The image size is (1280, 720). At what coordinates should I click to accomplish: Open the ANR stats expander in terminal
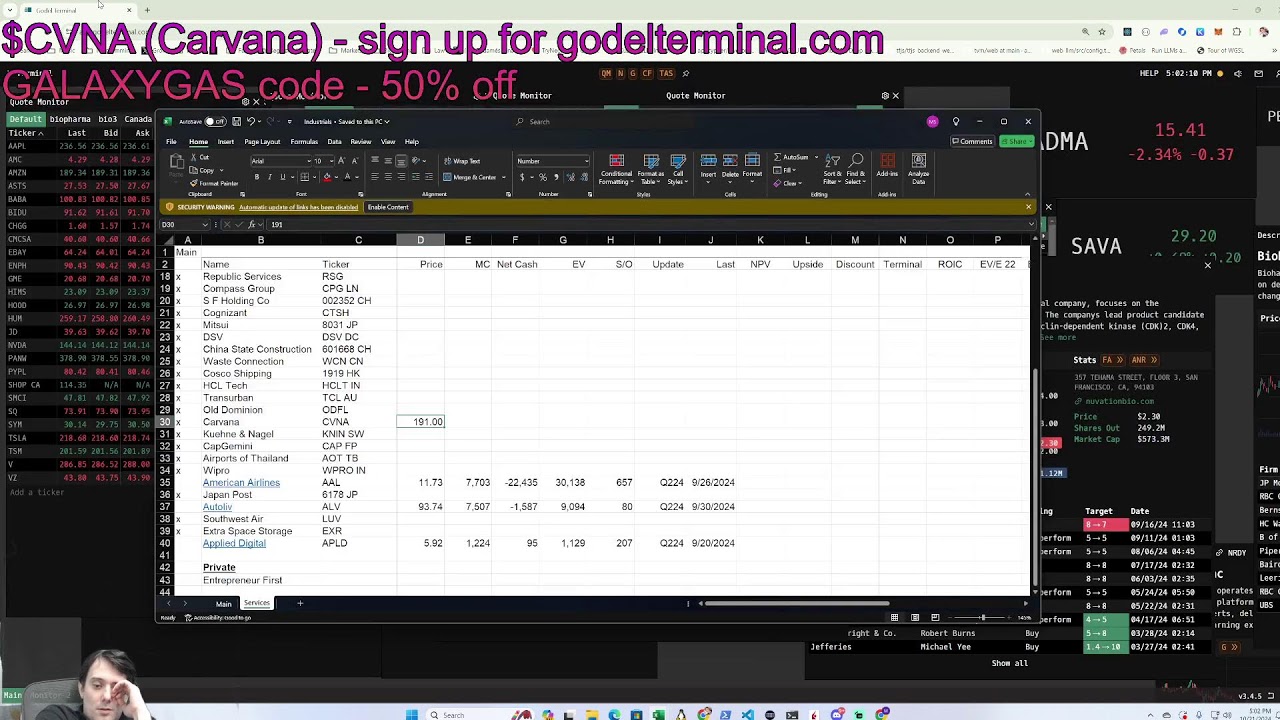click(1144, 360)
